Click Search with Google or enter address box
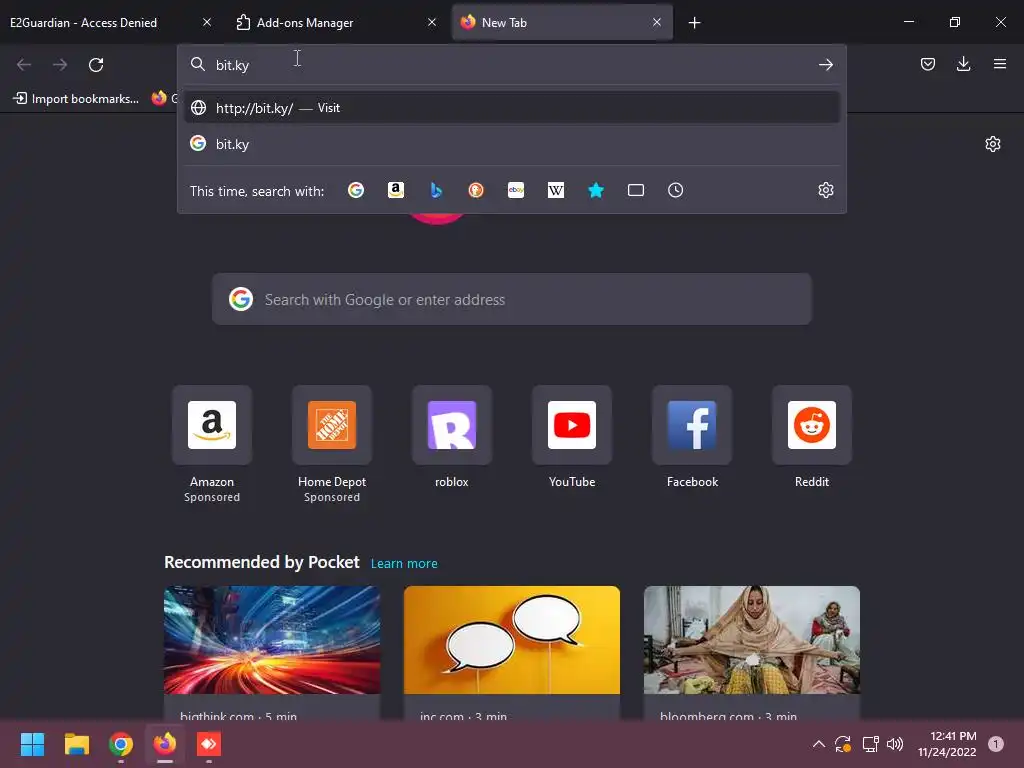 tap(512, 299)
